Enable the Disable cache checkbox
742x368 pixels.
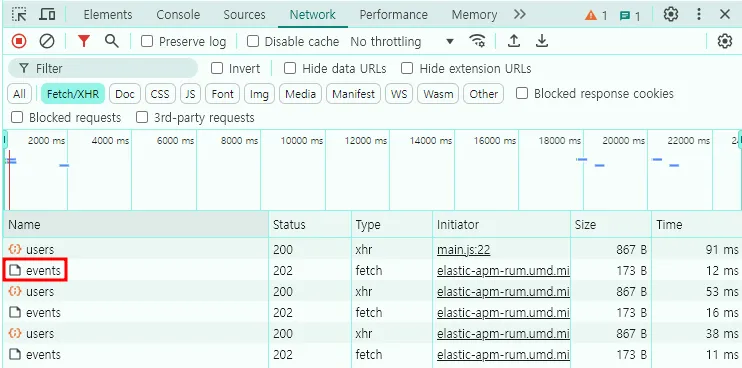point(253,42)
